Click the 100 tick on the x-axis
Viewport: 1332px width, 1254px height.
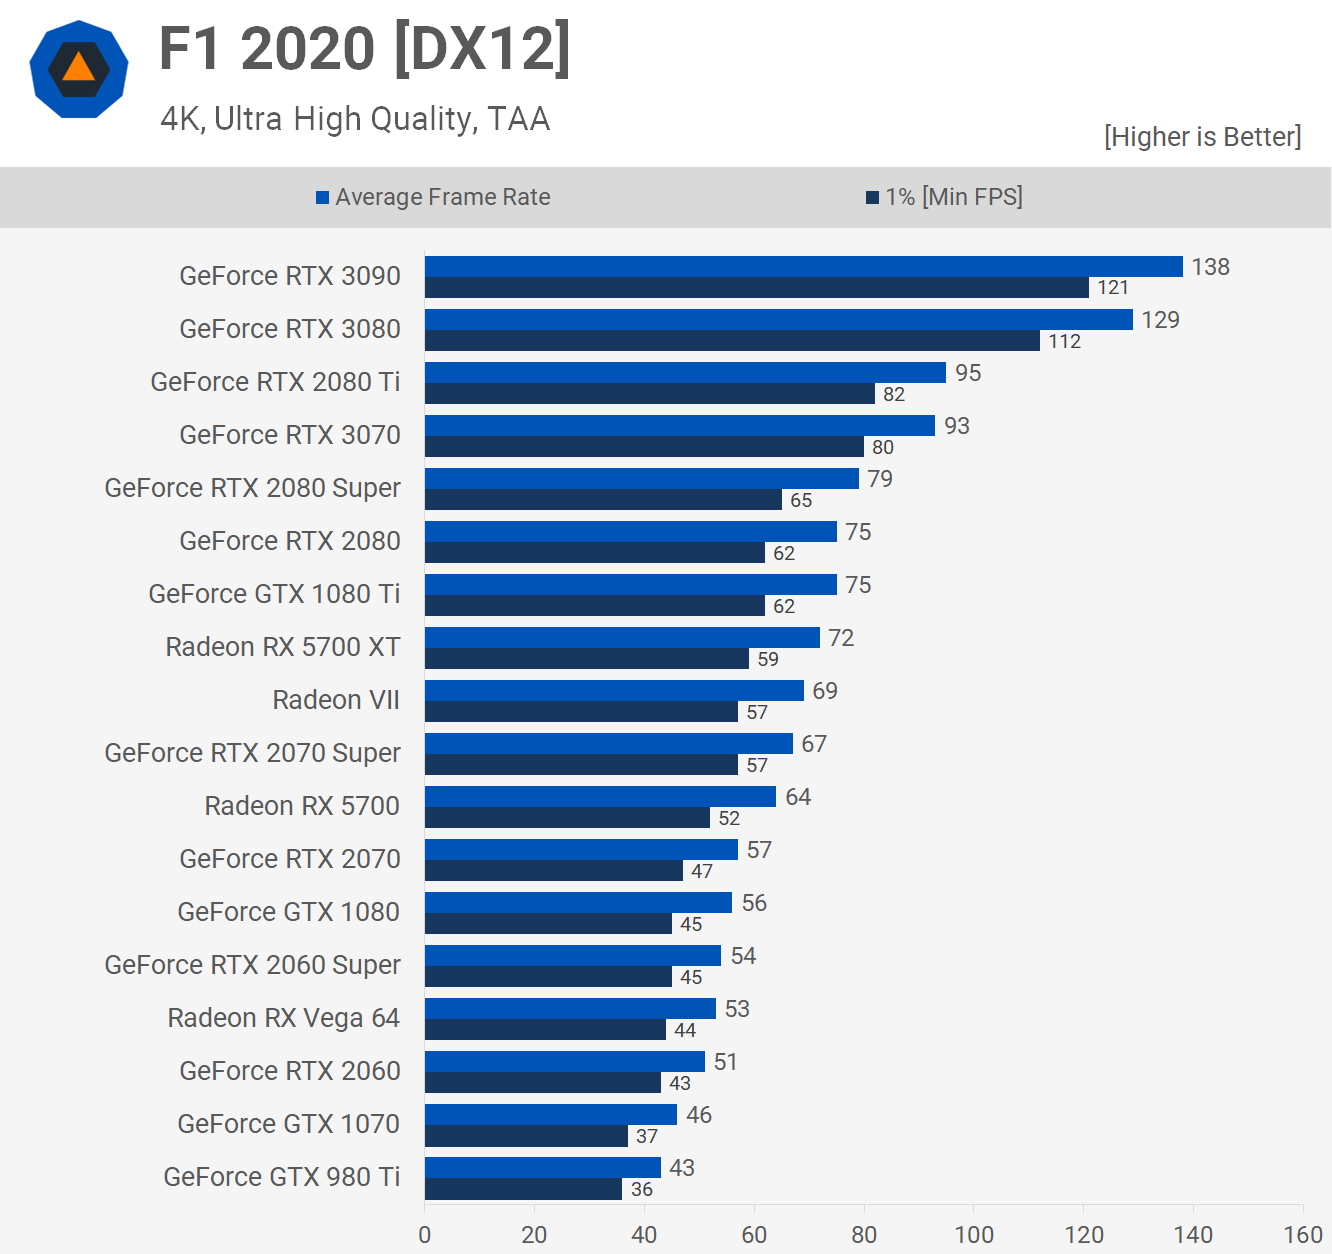pyautogui.click(x=974, y=1235)
